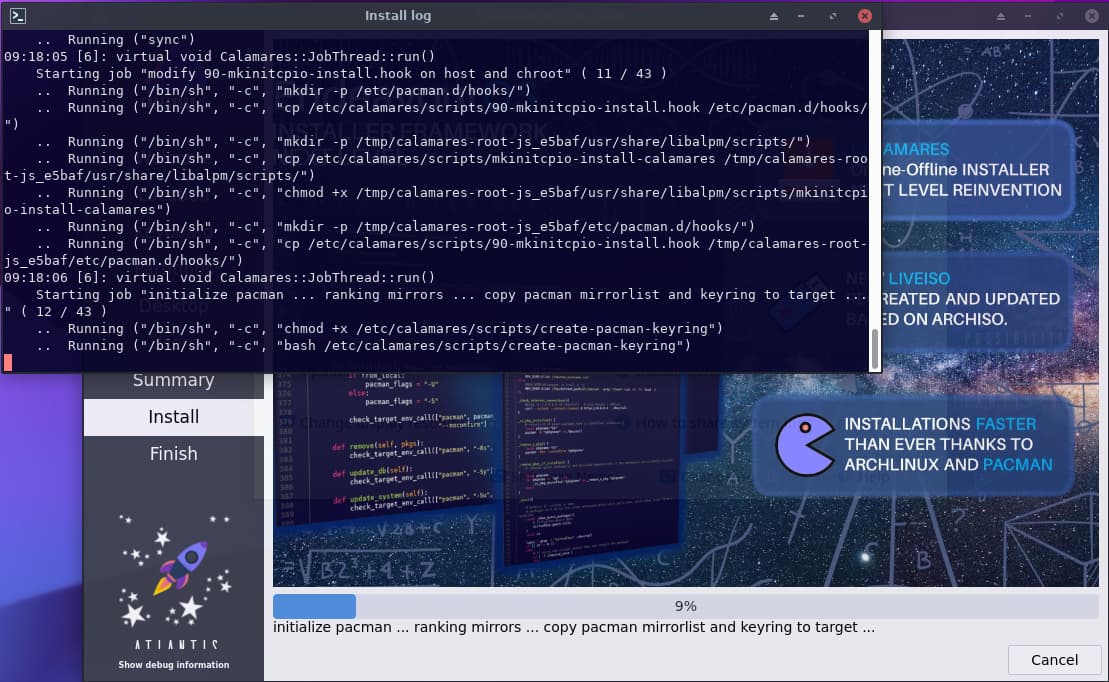Roll up the background installer window
1109x682 pixels.
tap(1002, 17)
